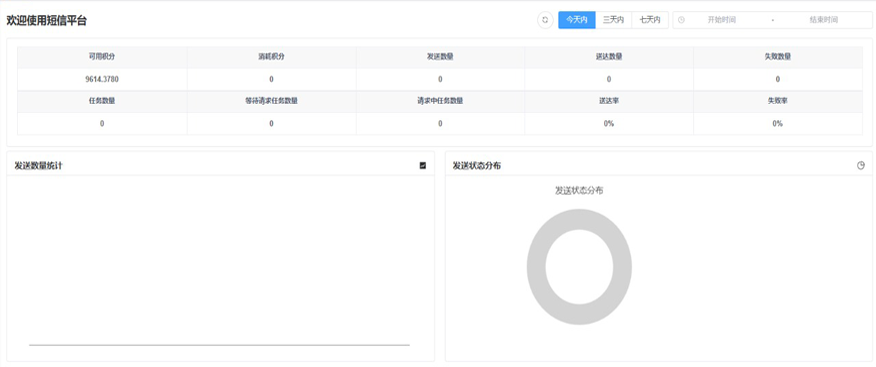Click the 失败数量 column header
This screenshot has width=876, height=367.
pos(778,56)
